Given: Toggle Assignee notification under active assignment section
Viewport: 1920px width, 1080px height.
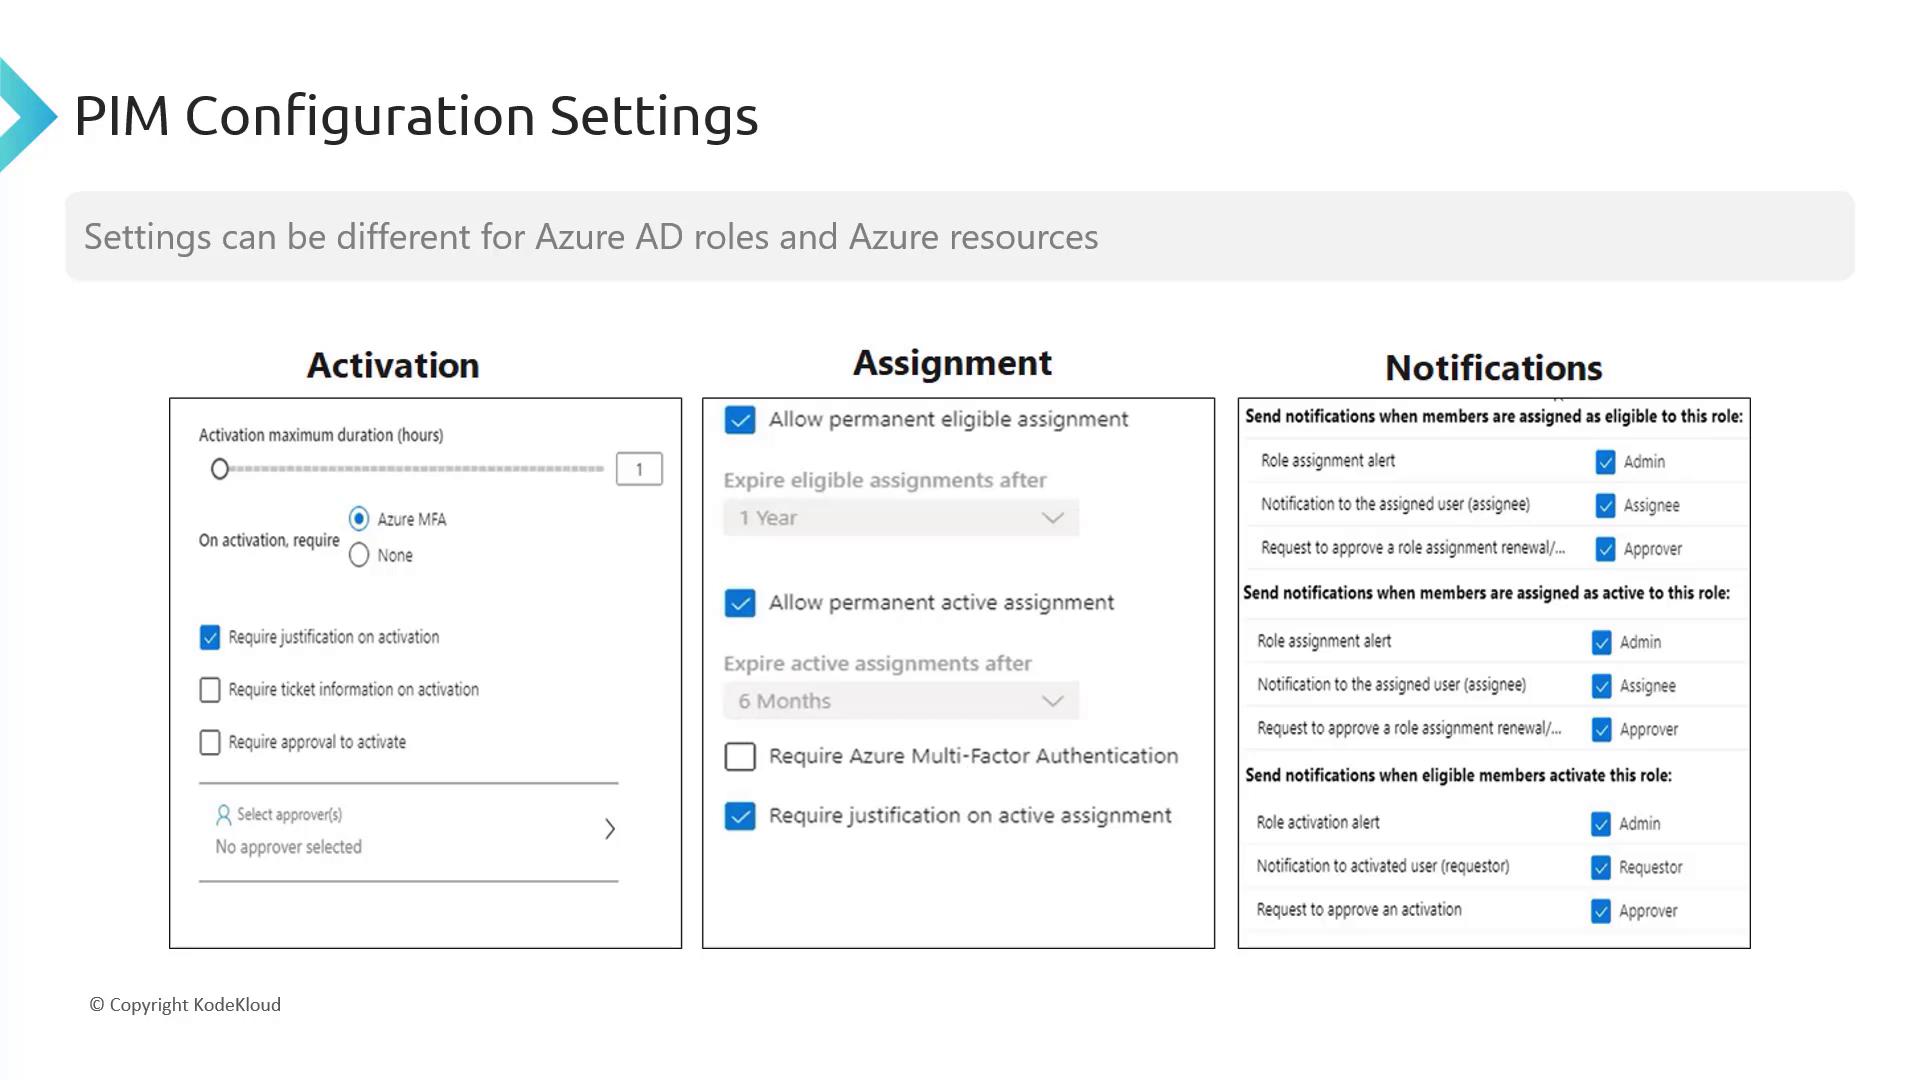Looking at the screenshot, I should [1602, 686].
